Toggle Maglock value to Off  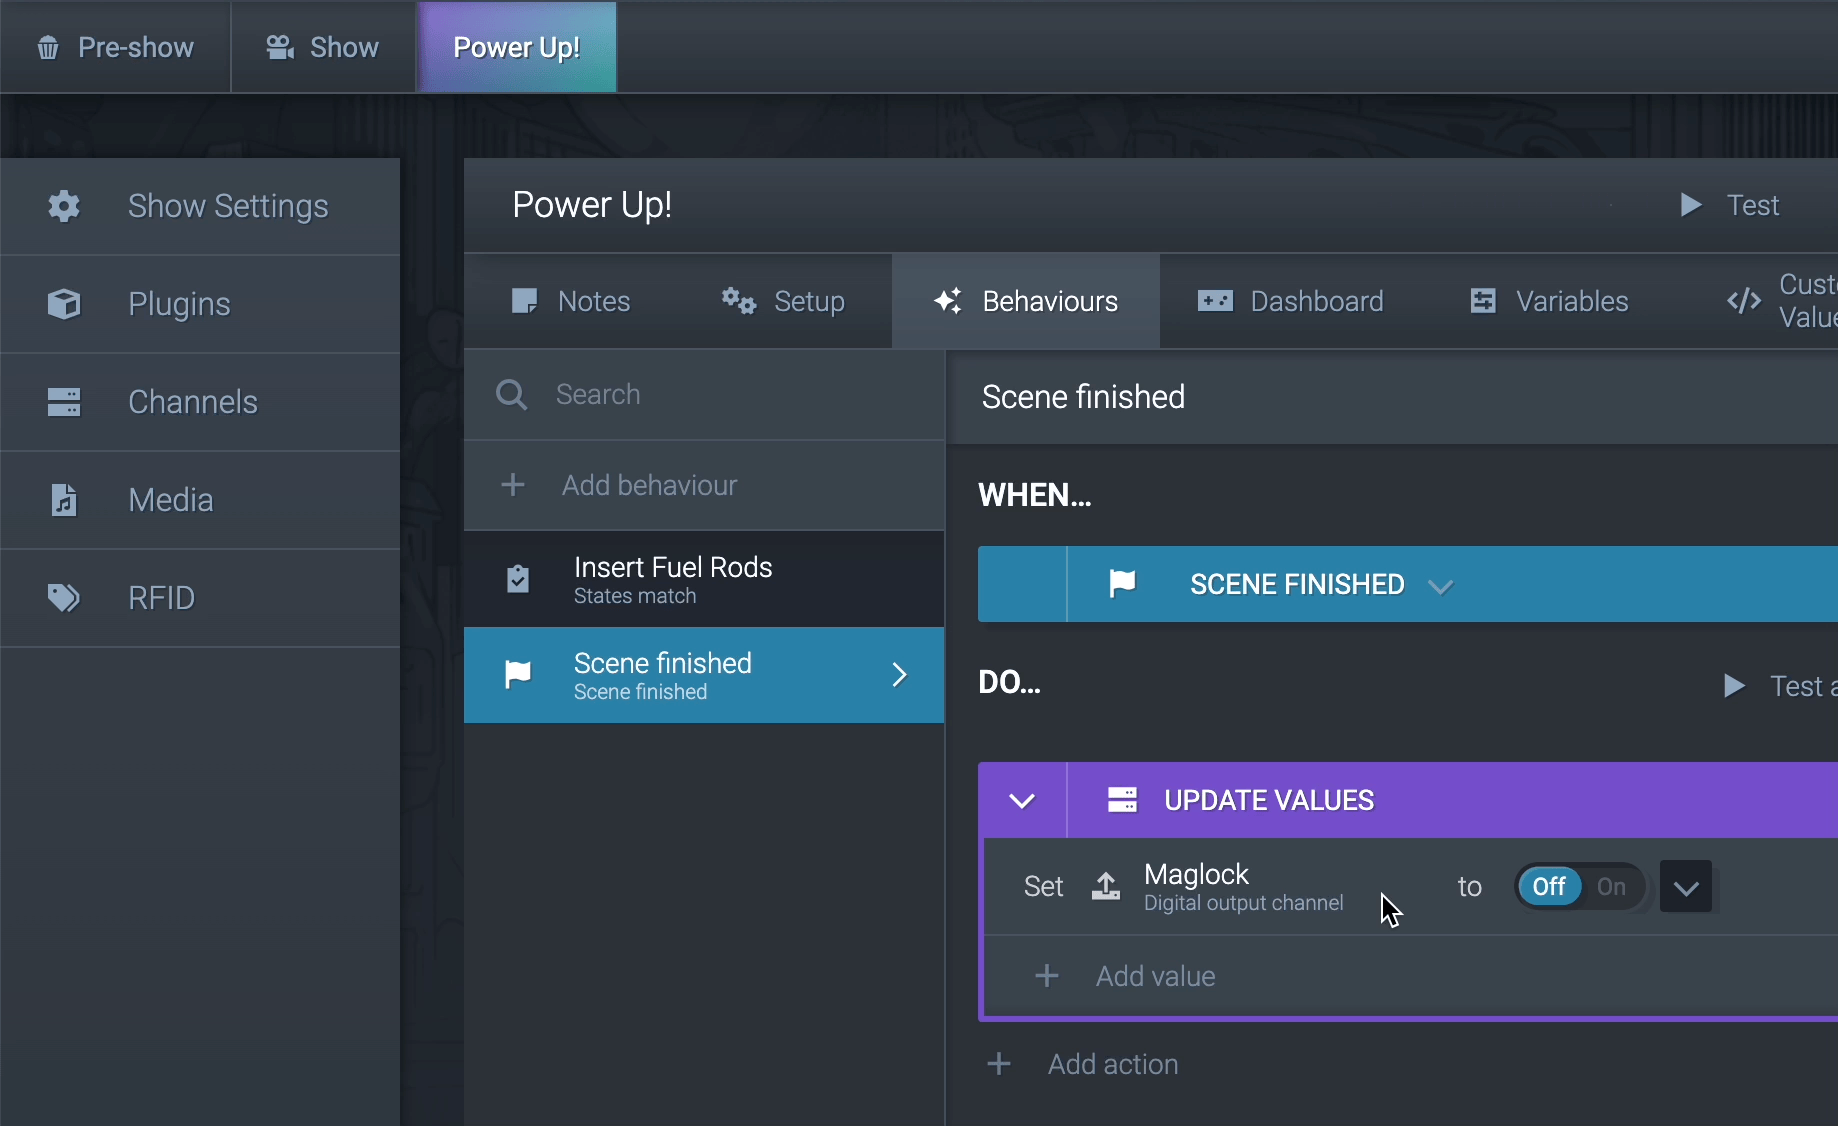[x=1549, y=886]
